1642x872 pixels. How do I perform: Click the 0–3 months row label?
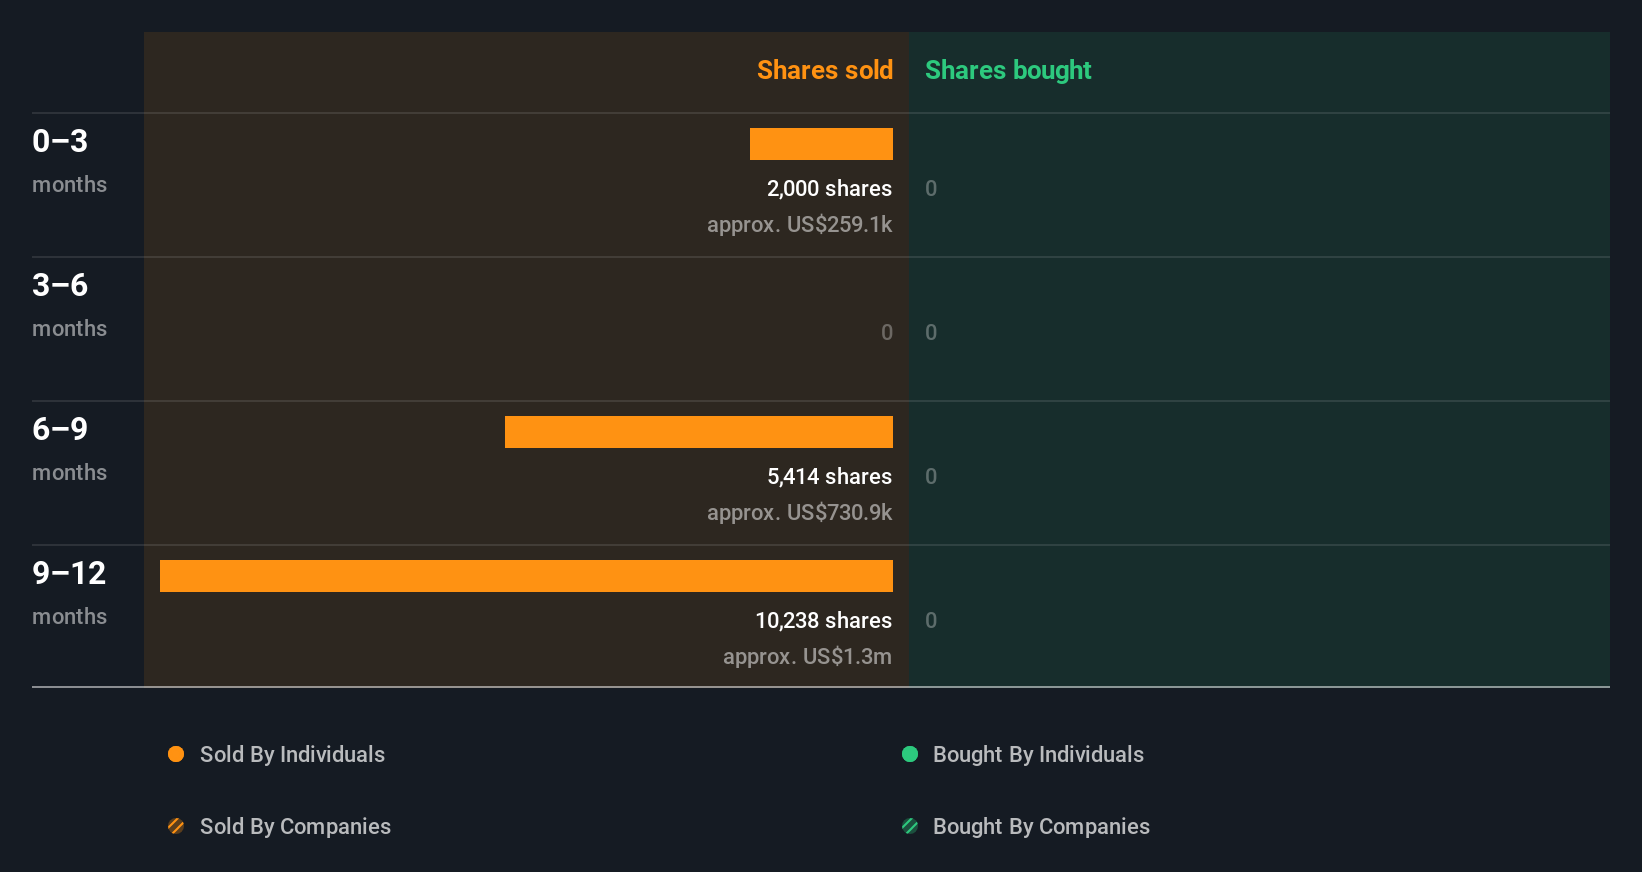69,161
